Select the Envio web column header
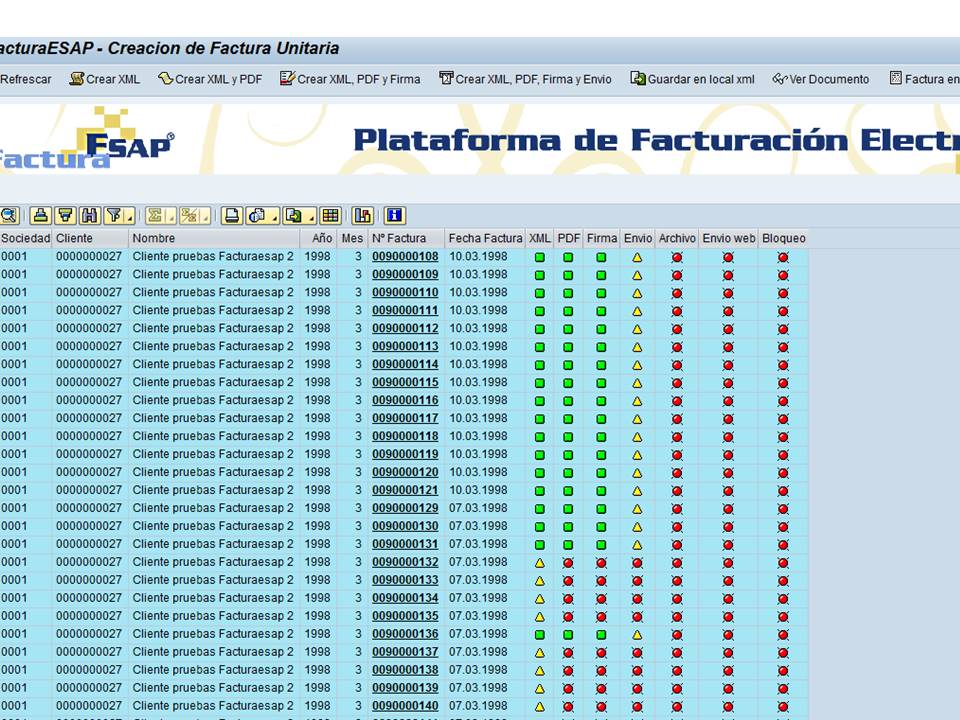 (x=729, y=238)
